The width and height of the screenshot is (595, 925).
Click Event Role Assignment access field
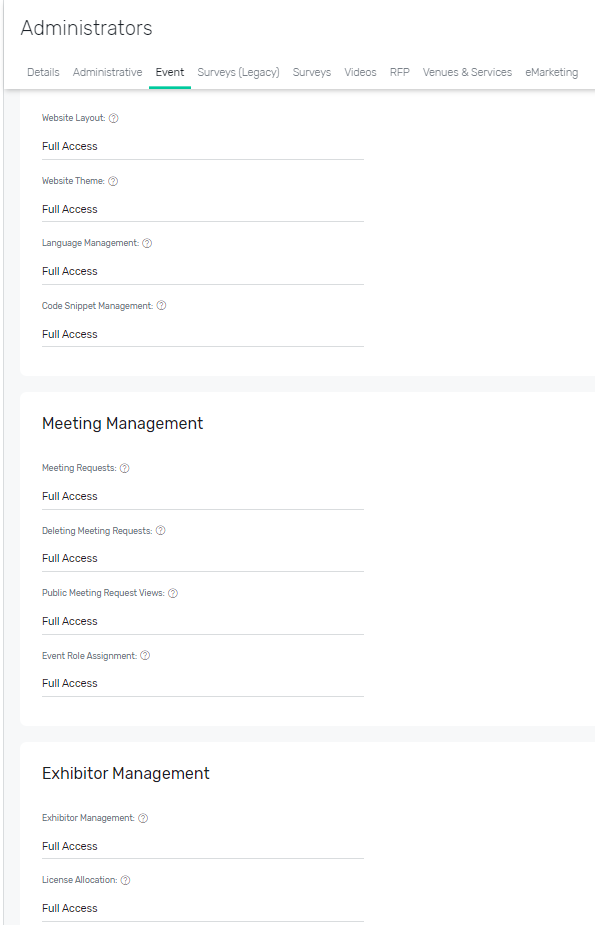click(203, 683)
